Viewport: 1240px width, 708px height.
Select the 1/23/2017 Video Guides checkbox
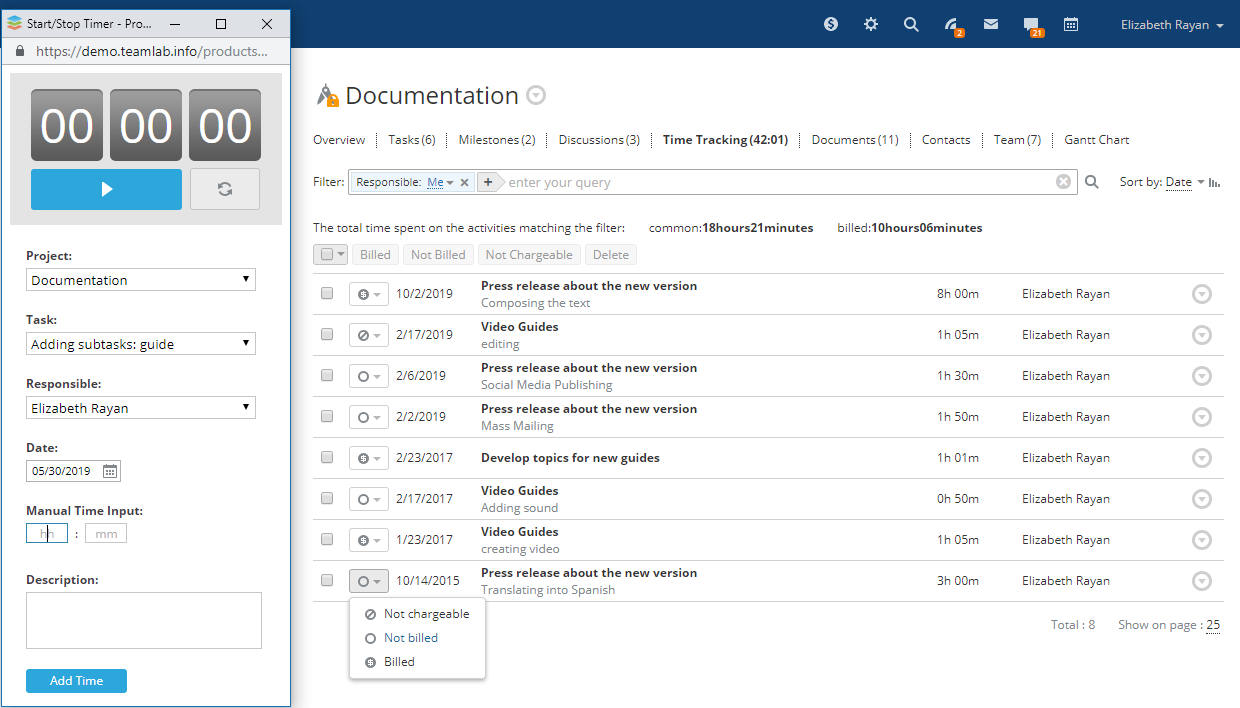tap(327, 540)
